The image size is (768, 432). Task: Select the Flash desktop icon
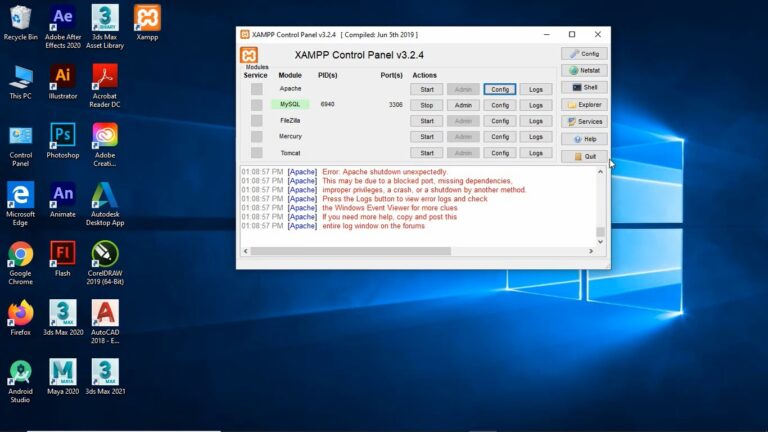click(x=63, y=259)
